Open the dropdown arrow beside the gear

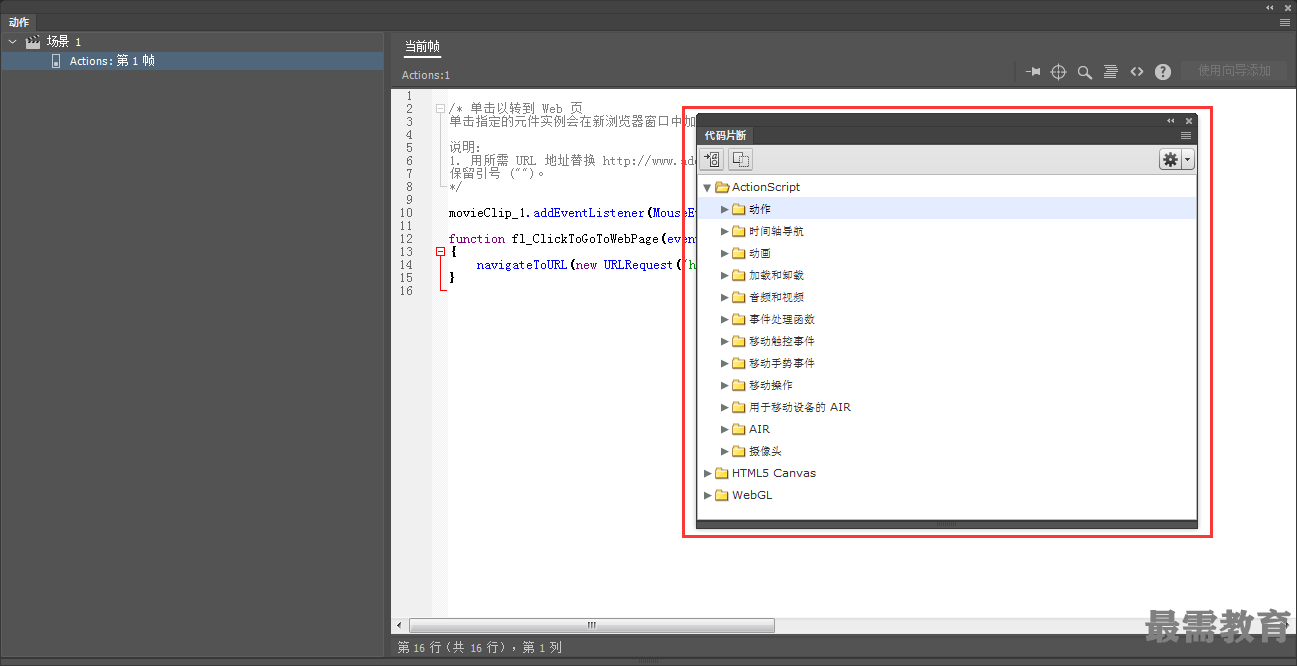click(1188, 159)
